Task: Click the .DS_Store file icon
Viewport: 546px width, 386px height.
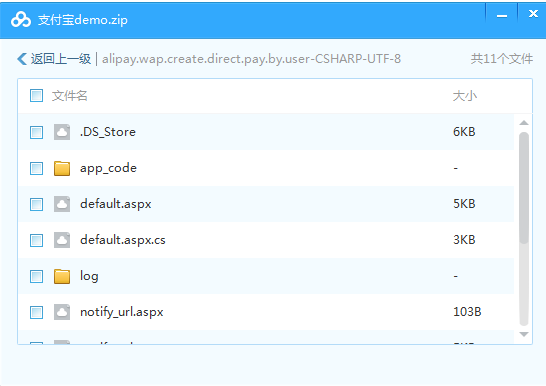Action: coord(62,132)
